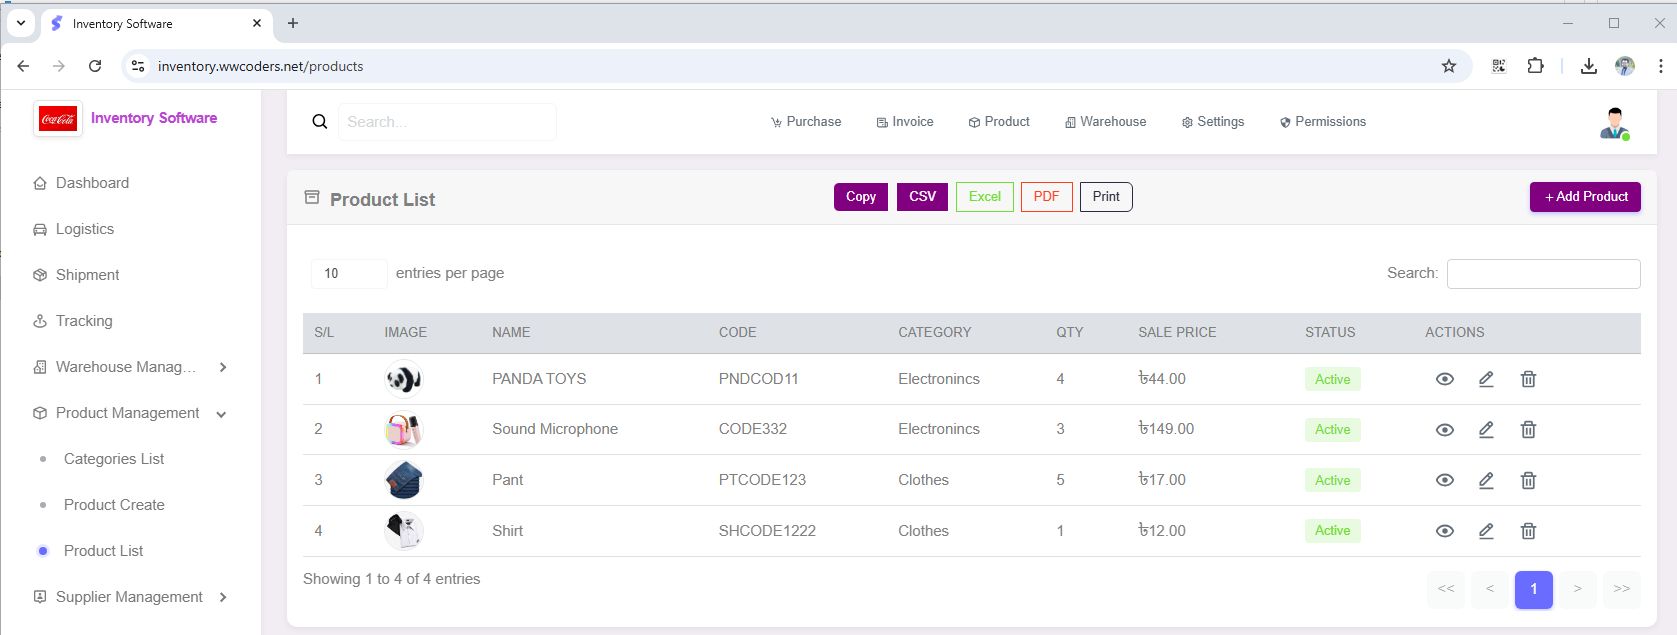The height and width of the screenshot is (635, 1677).
Task: Click the edit pencil icon for PANDA TOYS
Action: tap(1486, 379)
